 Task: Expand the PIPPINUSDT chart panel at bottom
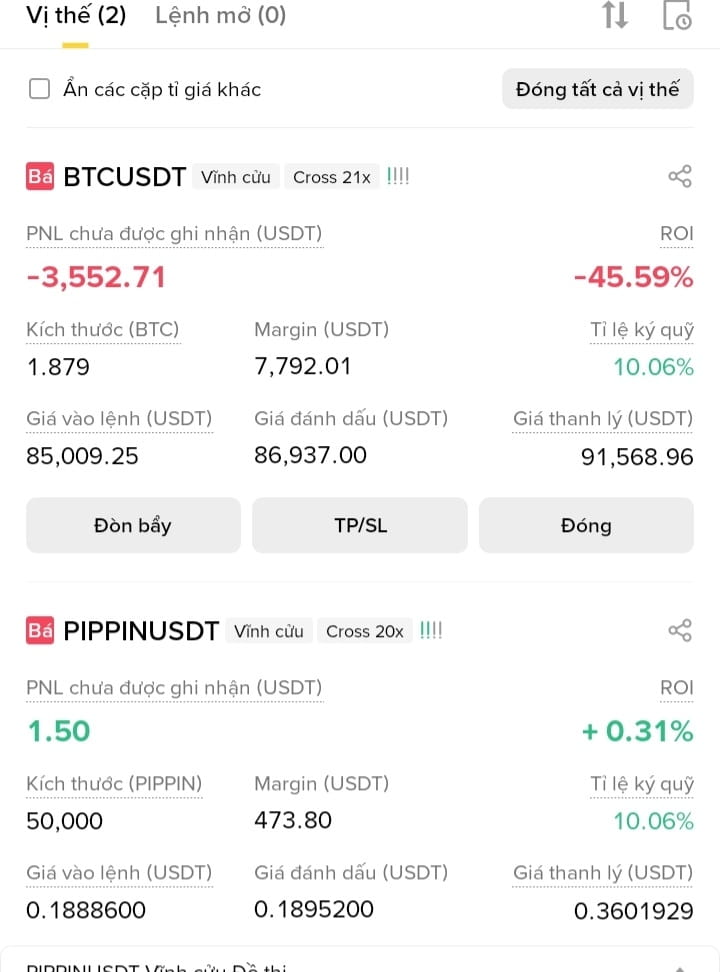[x=360, y=961]
